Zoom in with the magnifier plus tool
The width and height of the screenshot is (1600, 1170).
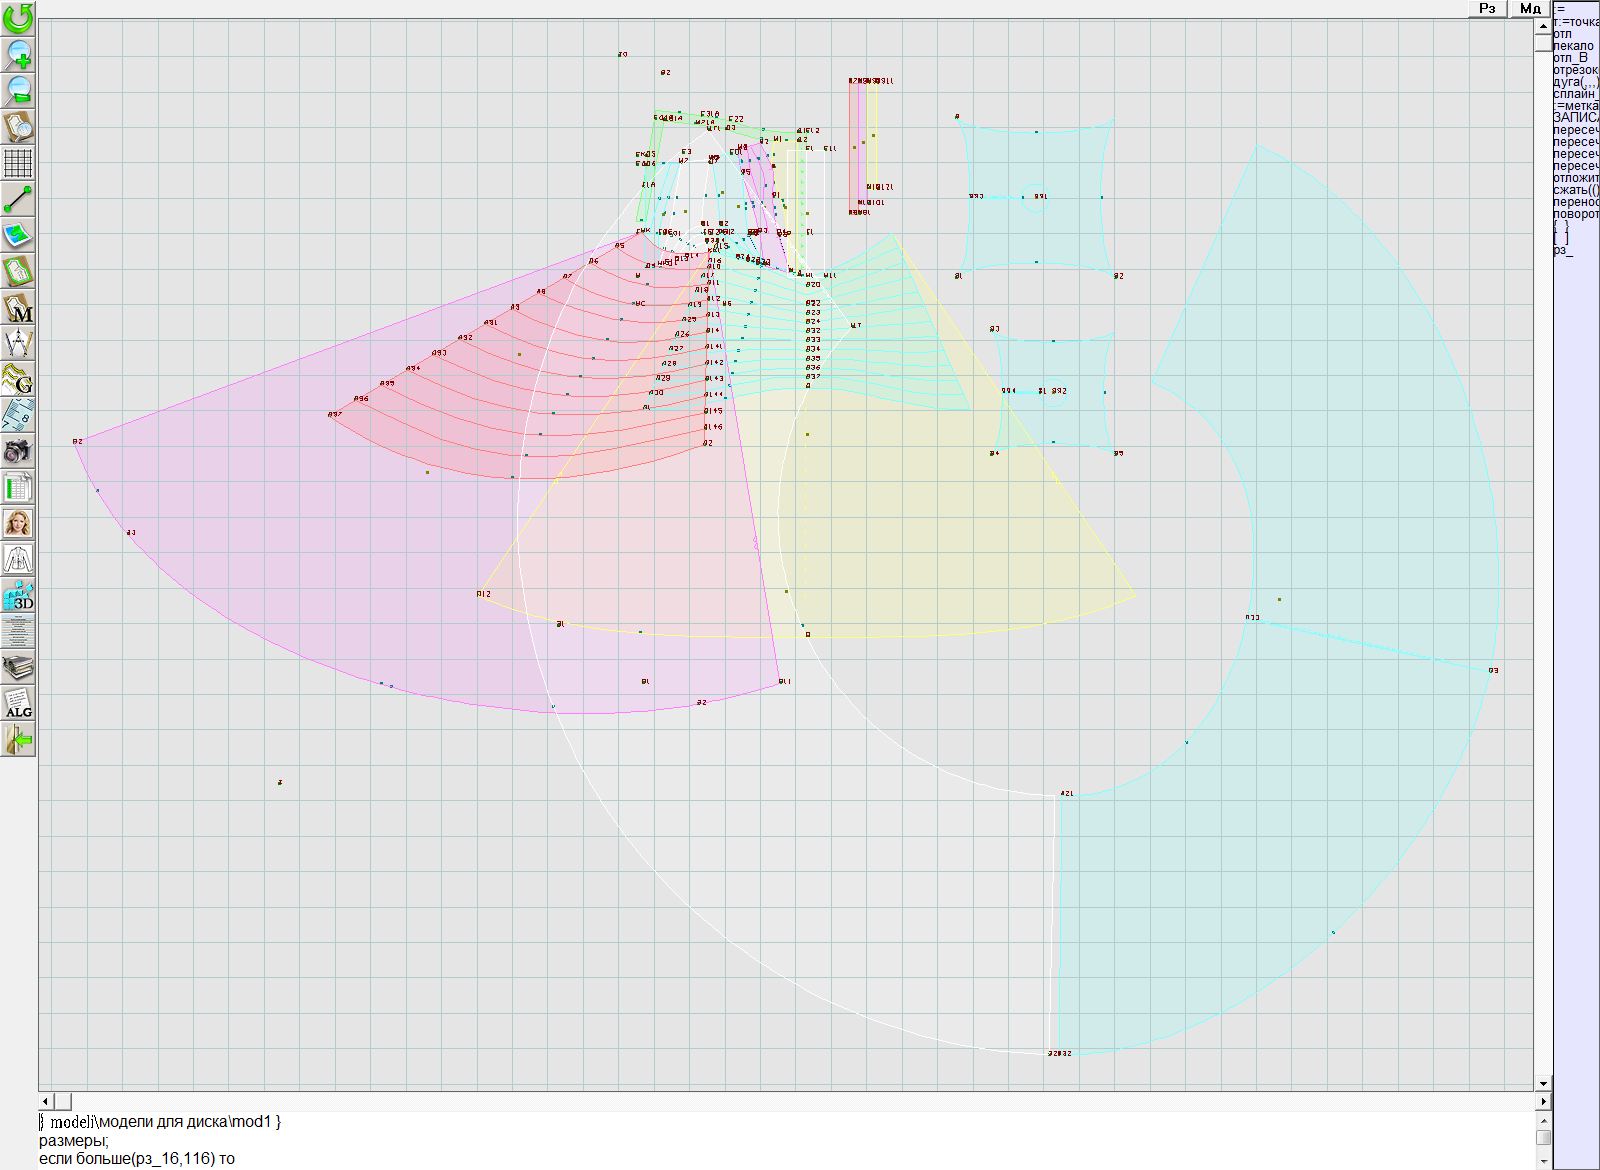coord(18,54)
